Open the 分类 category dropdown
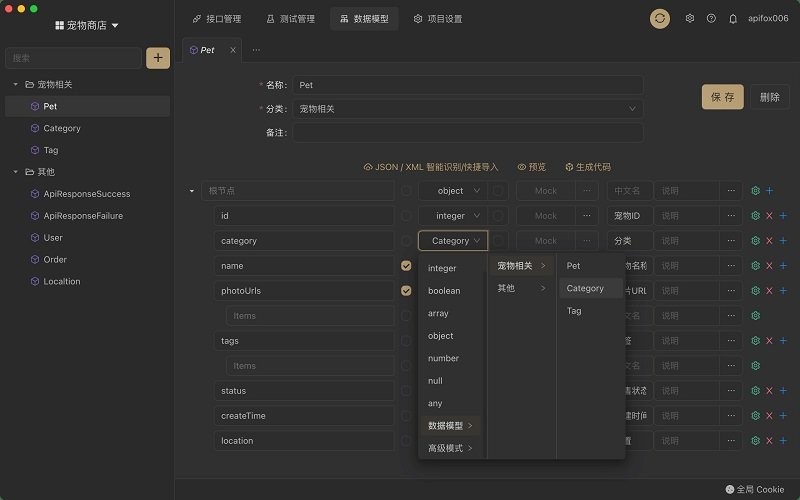Screen dimensions: 800x500 coord(468,108)
